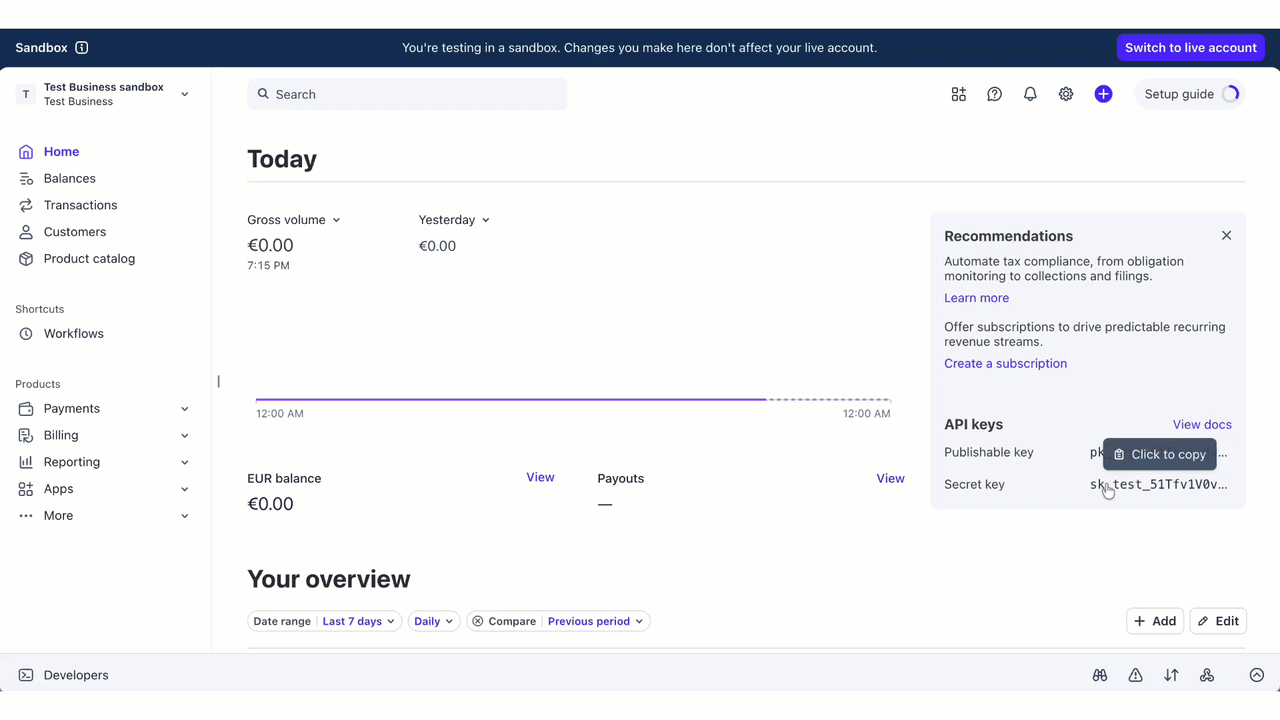Copy the Secret key value
The width and height of the screenshot is (1280, 720).
coord(1159,484)
